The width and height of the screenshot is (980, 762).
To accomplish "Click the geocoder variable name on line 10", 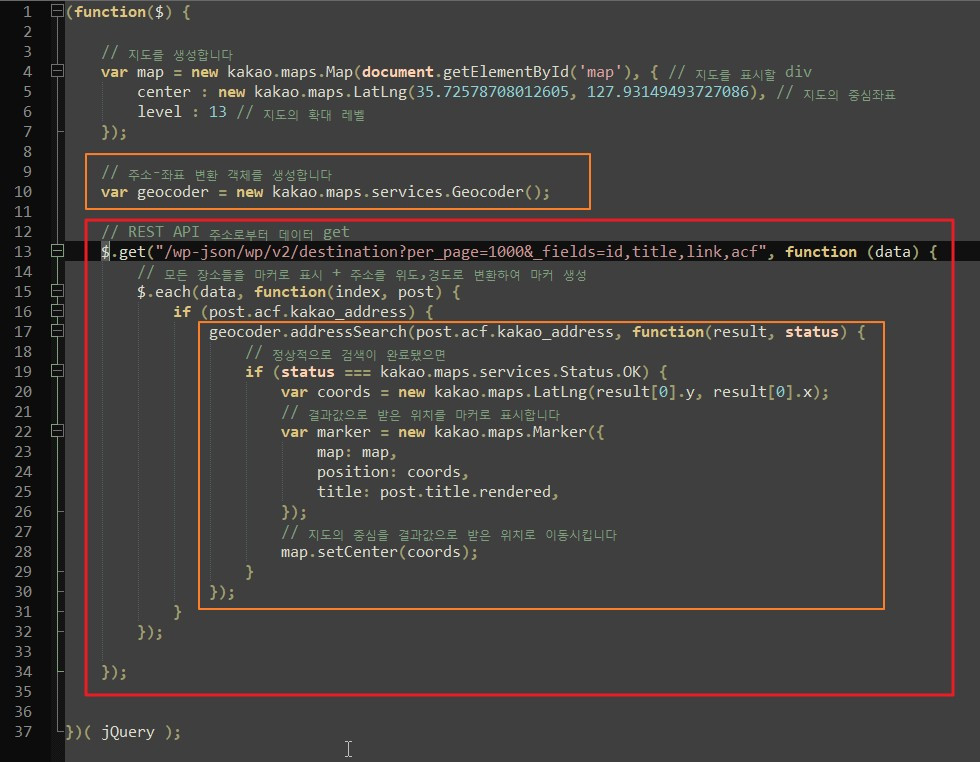I will pos(172,192).
